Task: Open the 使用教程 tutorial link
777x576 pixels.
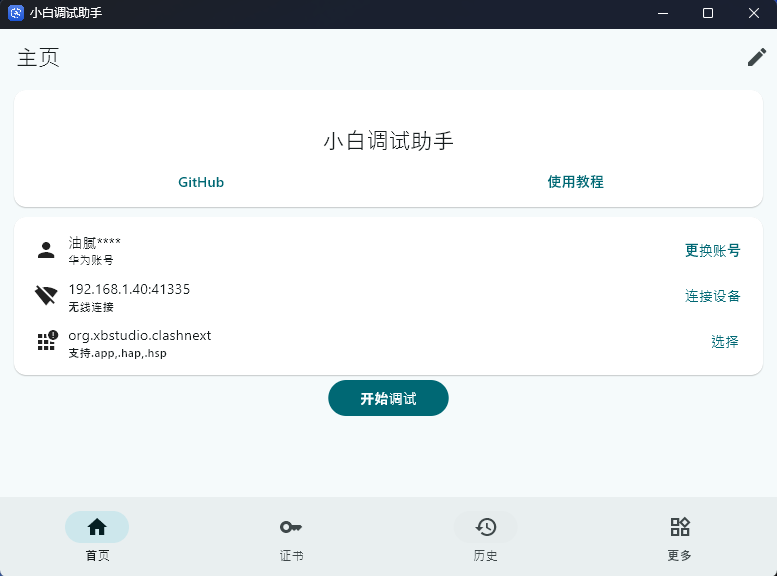Action: (575, 182)
